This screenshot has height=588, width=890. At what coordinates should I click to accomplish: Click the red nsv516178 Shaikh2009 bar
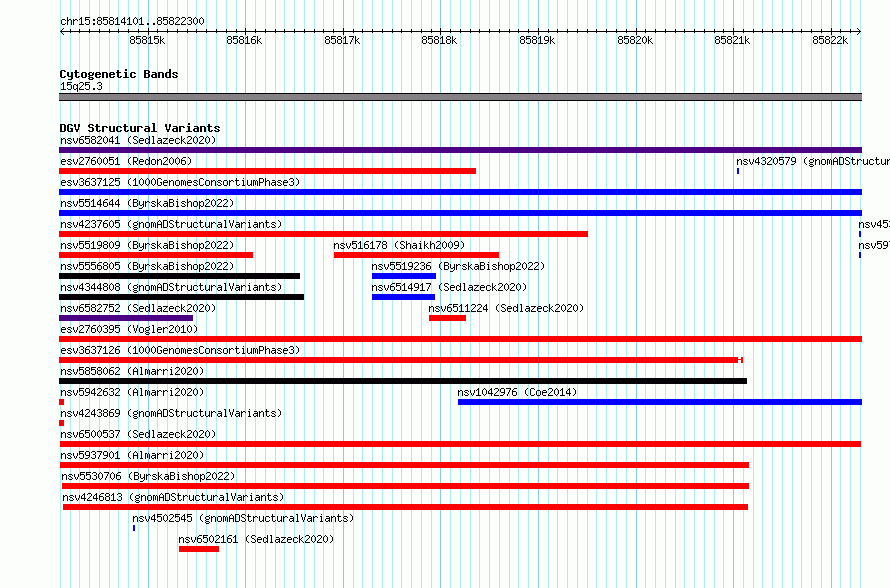(417, 255)
